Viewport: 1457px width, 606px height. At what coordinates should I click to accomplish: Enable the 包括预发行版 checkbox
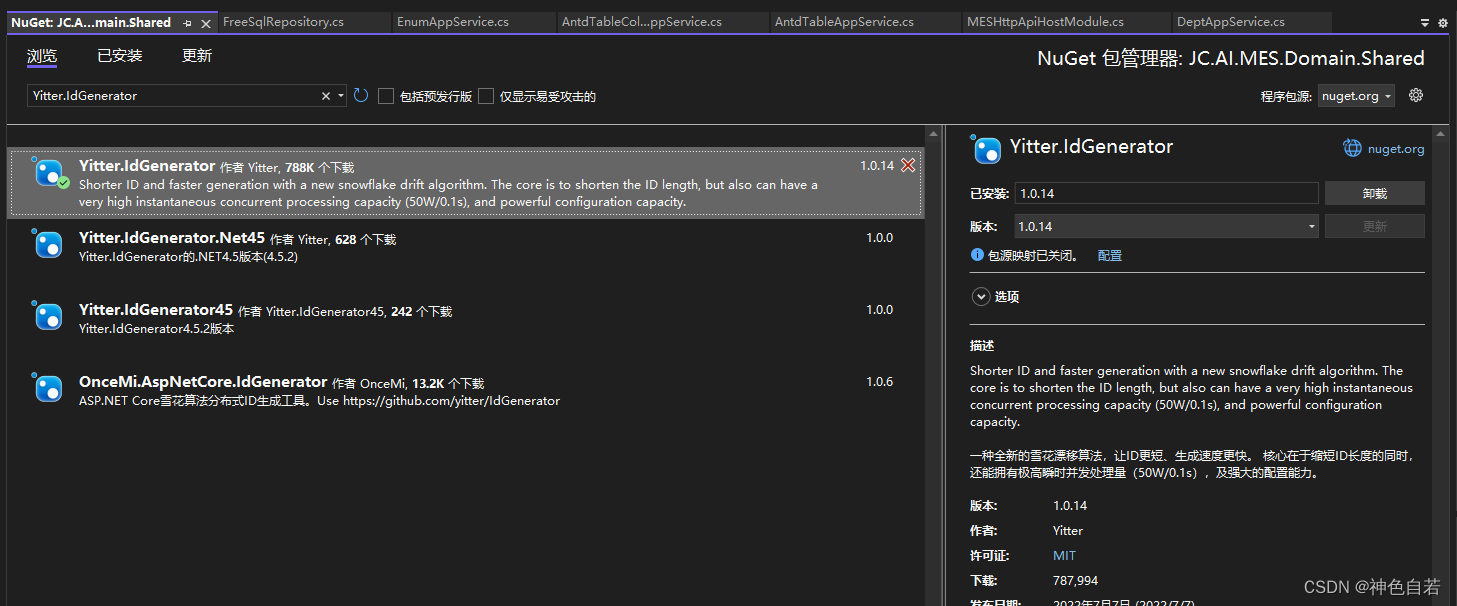(x=386, y=96)
